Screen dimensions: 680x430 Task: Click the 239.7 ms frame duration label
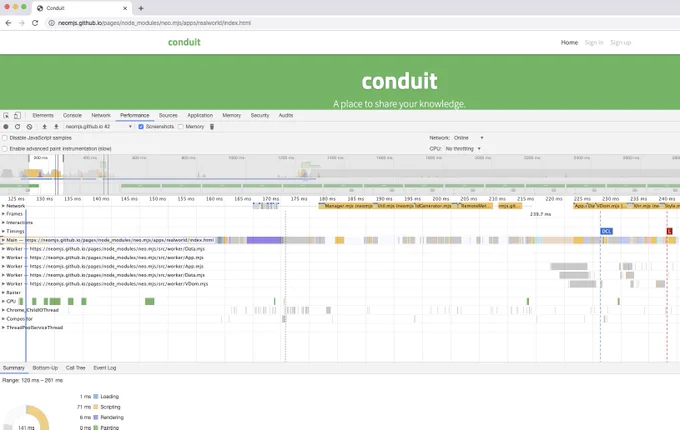click(540, 214)
